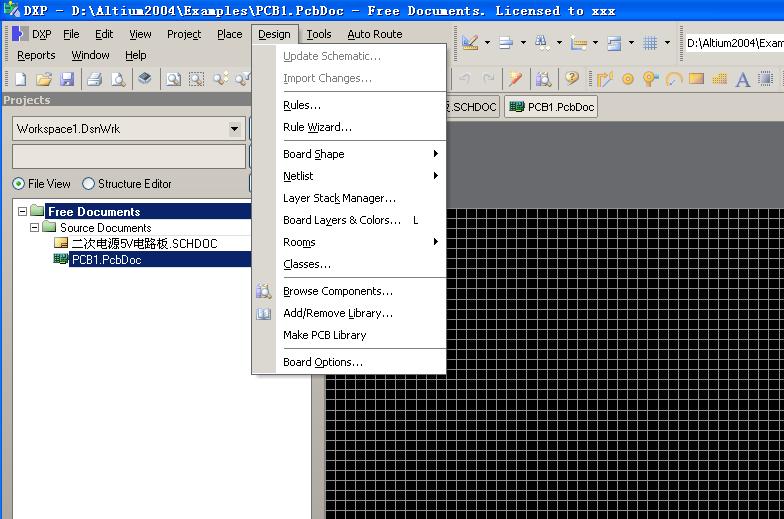The image size is (784, 519).
Task: Open the Auto Route menu
Action: (374, 34)
